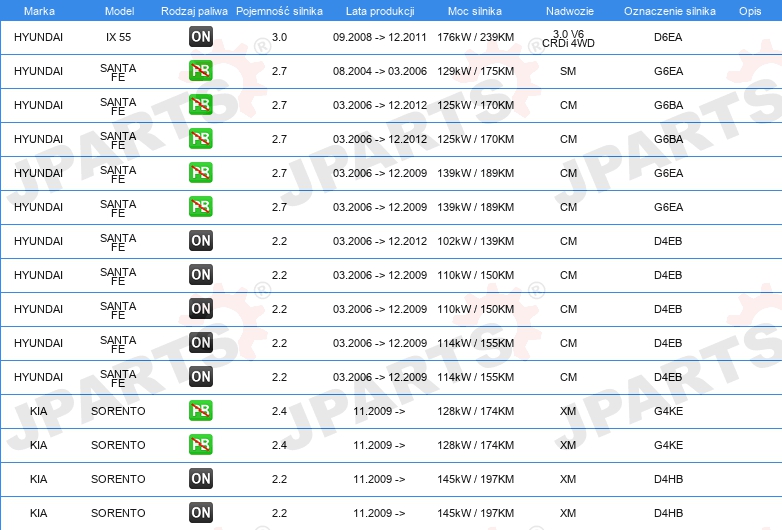Click the D6EA engine code cell

click(668, 37)
